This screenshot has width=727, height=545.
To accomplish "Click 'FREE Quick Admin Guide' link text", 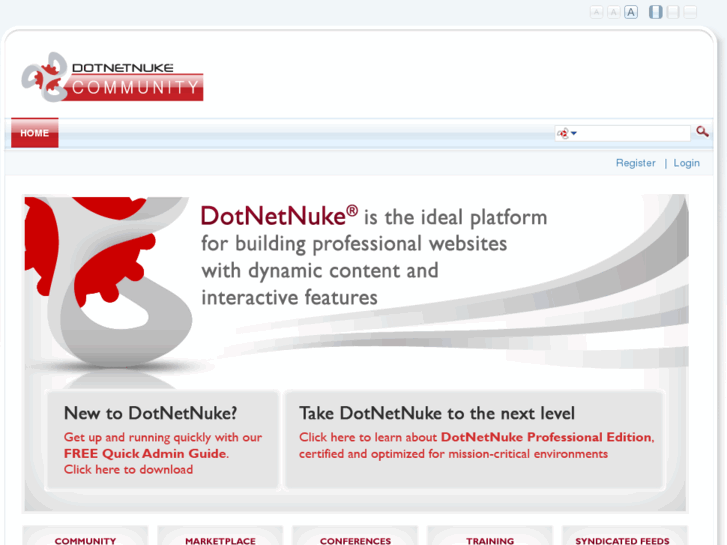I will pyautogui.click(x=145, y=453).
